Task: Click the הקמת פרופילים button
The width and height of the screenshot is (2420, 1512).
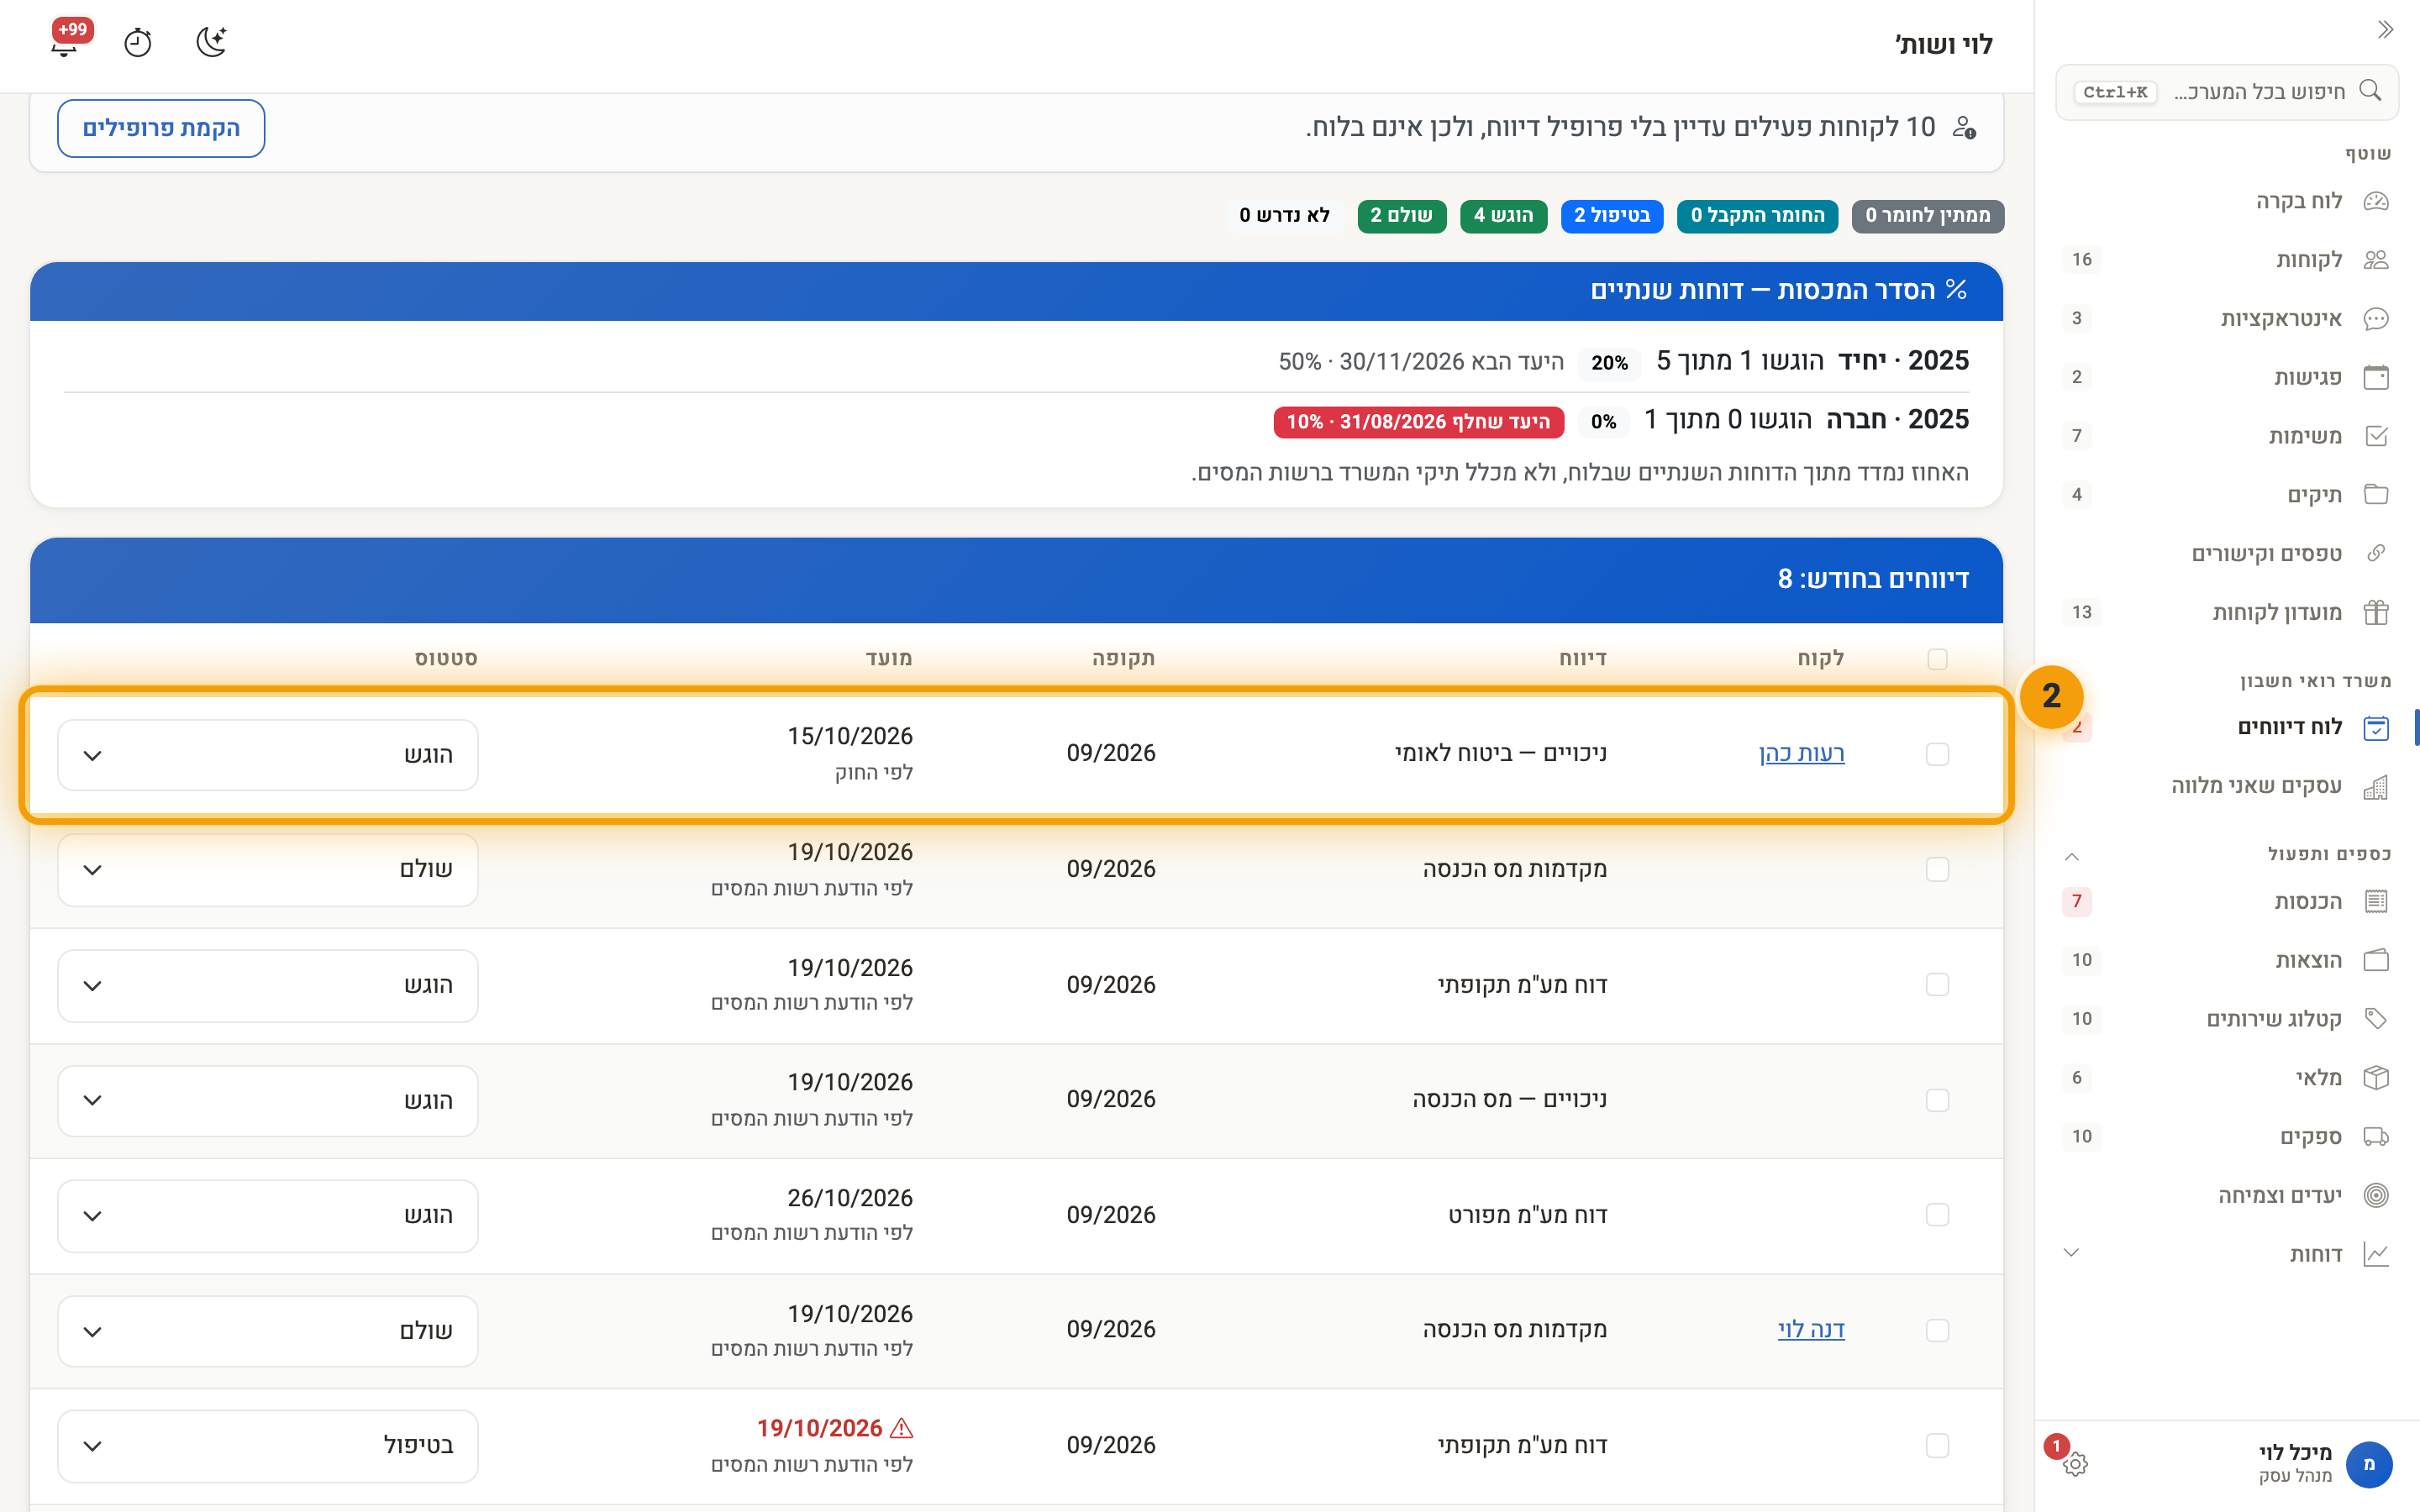Action: (x=161, y=128)
